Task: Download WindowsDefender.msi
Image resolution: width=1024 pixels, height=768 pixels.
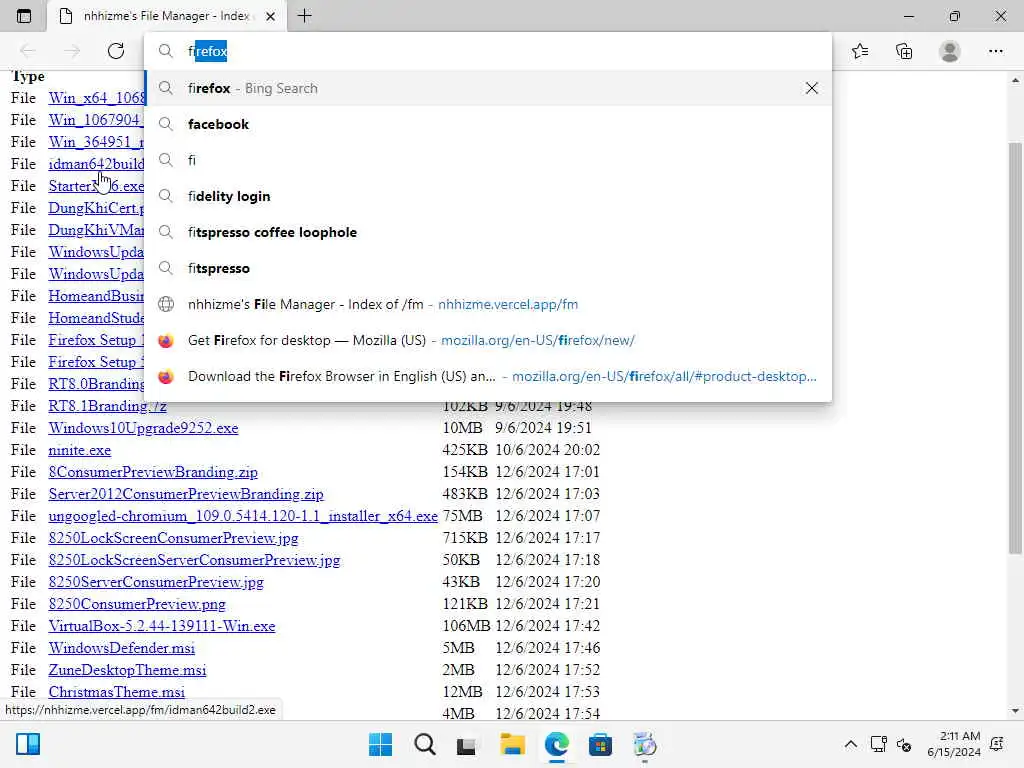Action: coord(121,648)
